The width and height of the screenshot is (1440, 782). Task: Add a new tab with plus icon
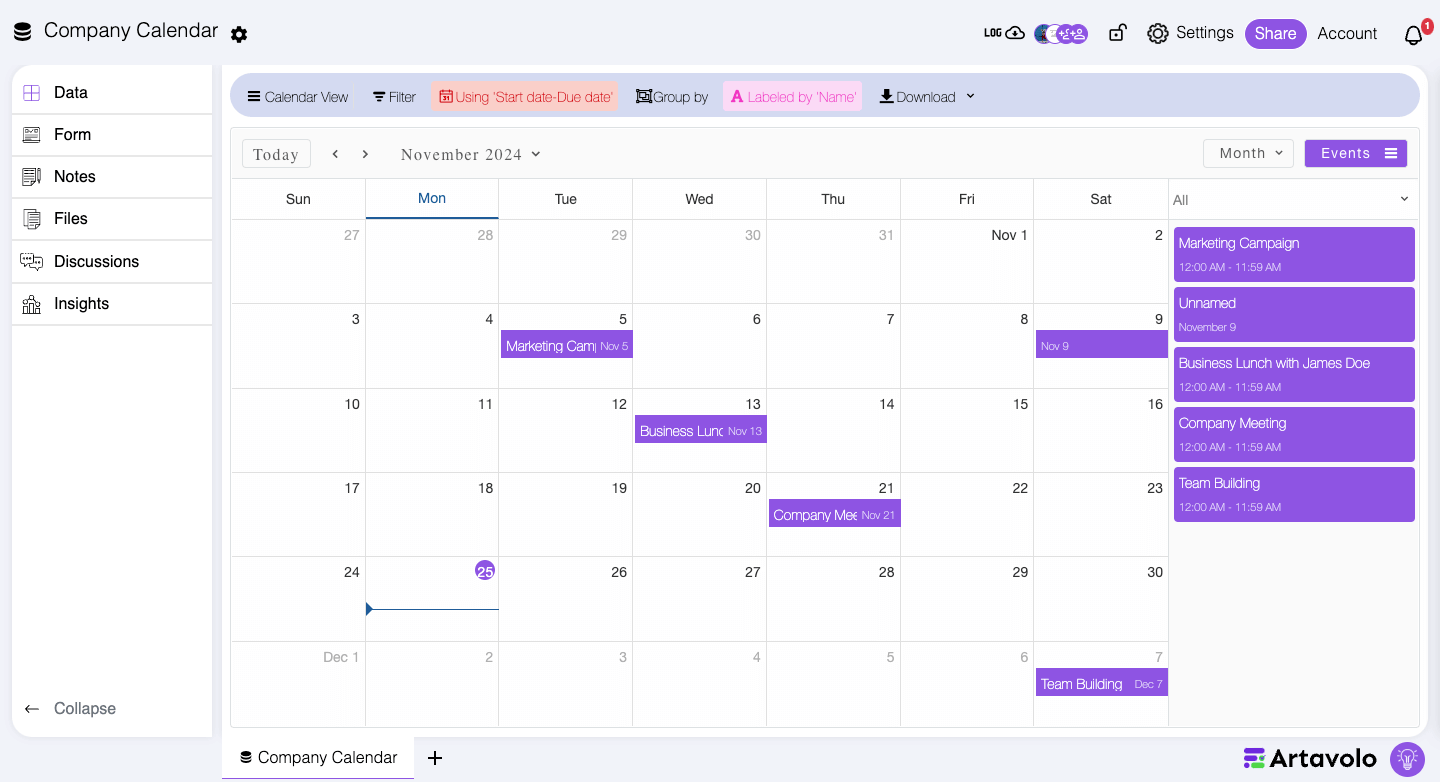435,758
